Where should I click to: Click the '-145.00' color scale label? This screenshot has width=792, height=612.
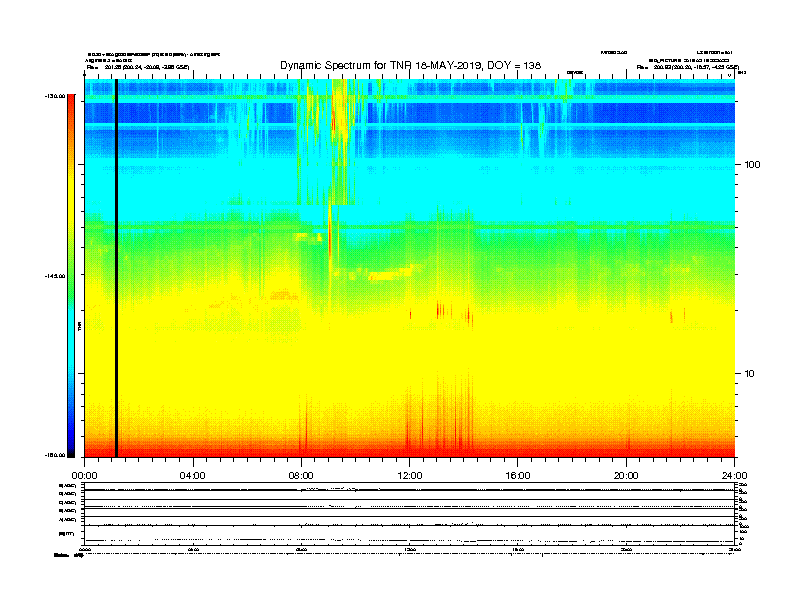pyautogui.click(x=55, y=276)
